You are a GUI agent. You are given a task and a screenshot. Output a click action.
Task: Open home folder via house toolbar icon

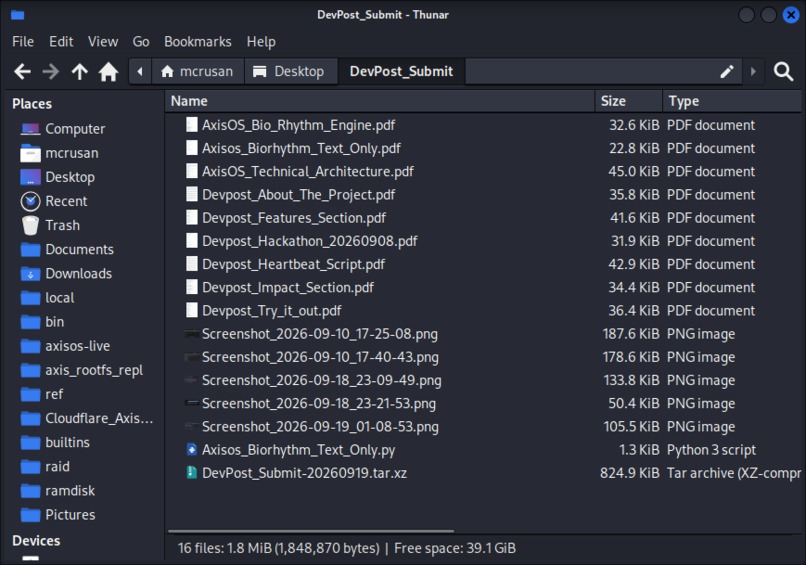[108, 71]
